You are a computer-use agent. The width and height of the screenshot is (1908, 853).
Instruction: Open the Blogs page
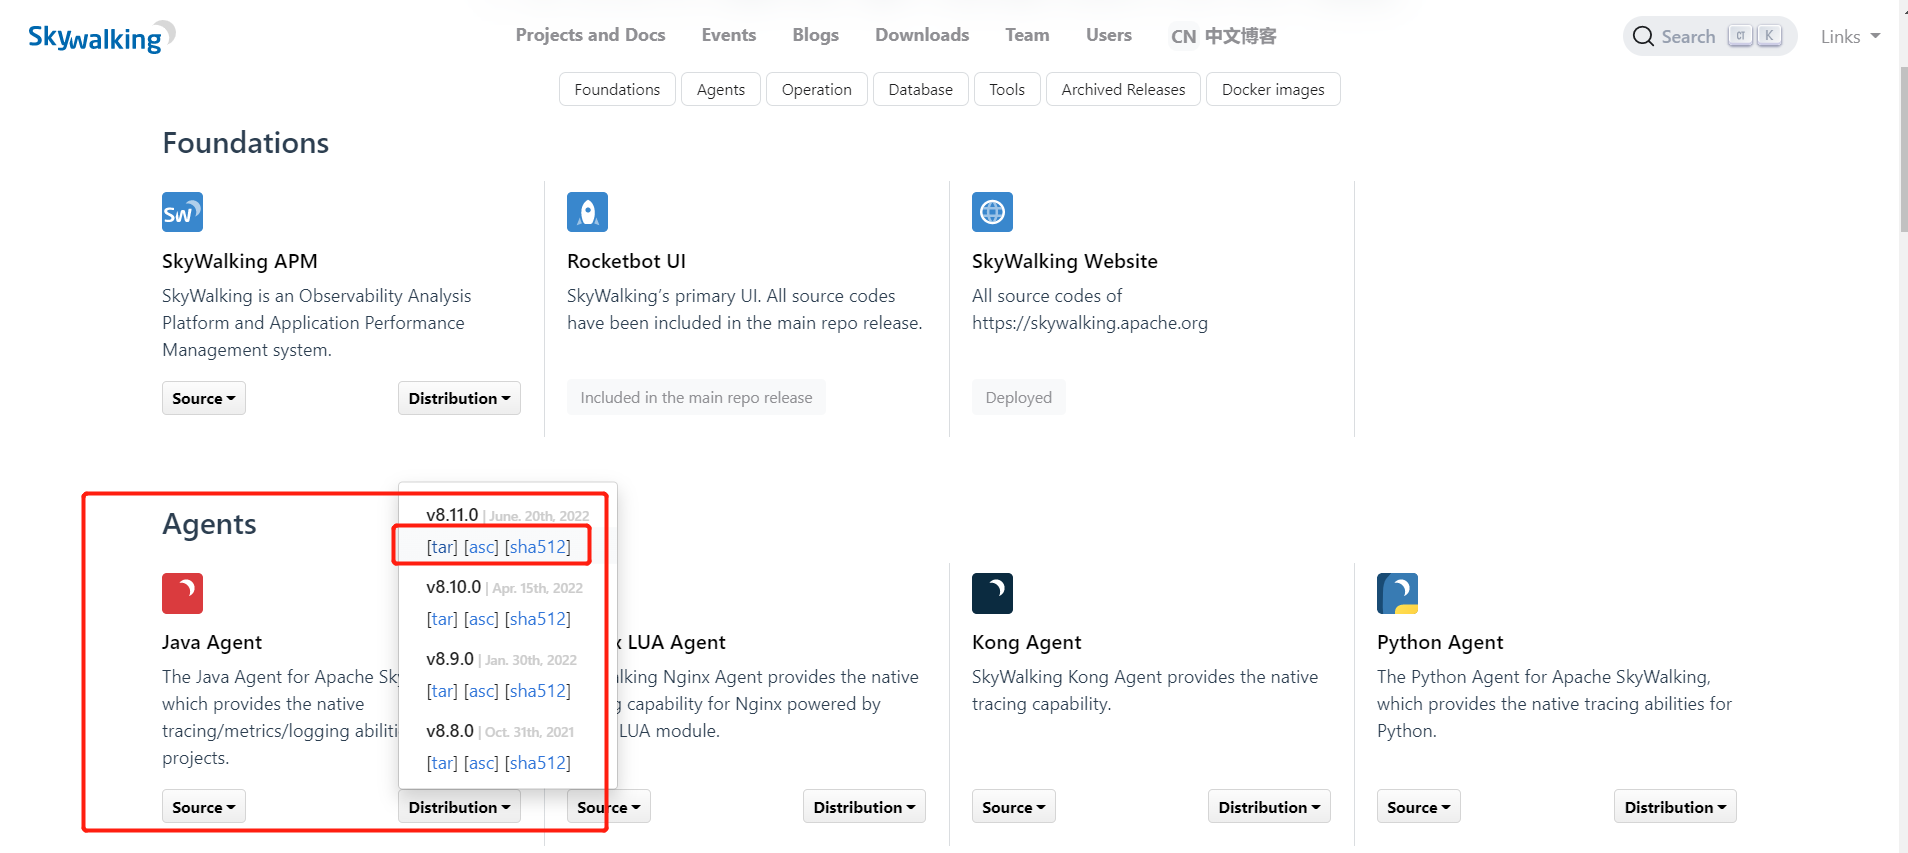click(815, 35)
